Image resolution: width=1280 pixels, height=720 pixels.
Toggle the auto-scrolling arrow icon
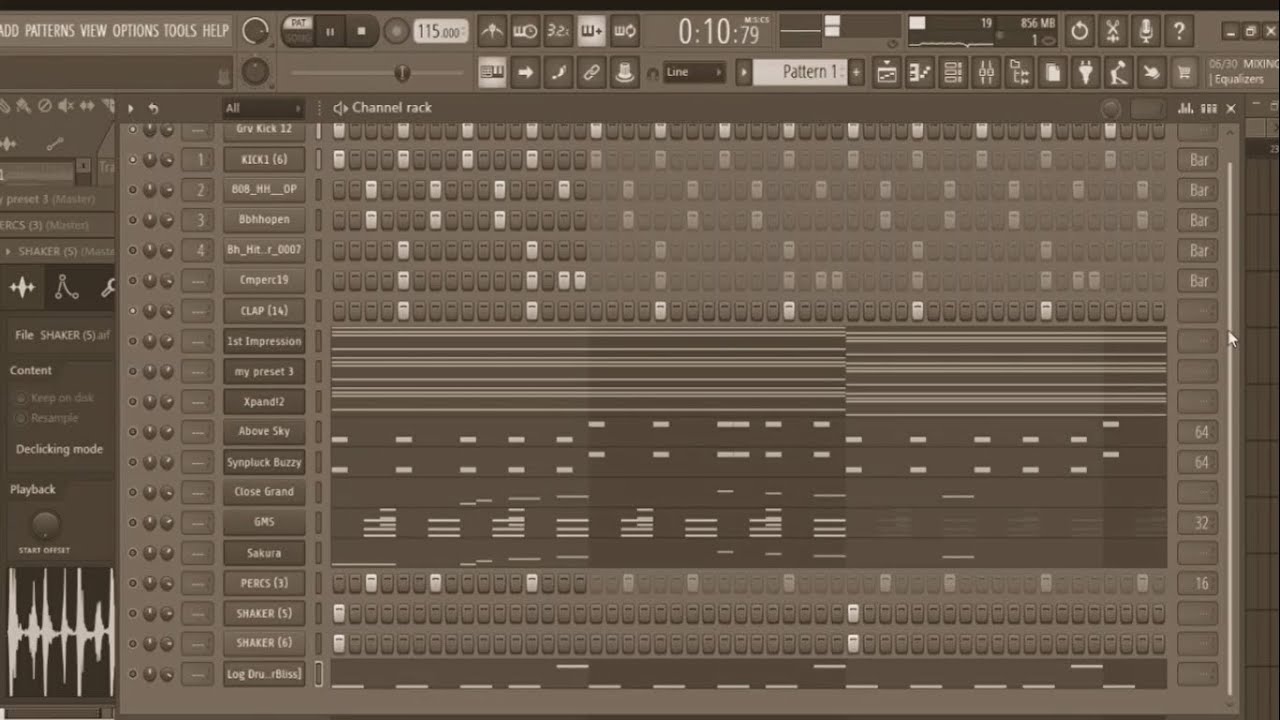tap(525, 72)
